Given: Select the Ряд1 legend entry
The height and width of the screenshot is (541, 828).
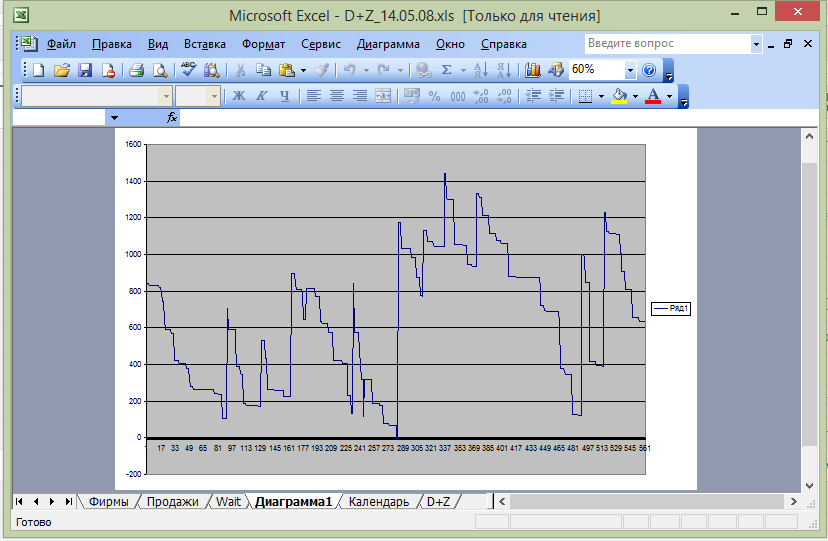Looking at the screenshot, I should click(x=671, y=309).
